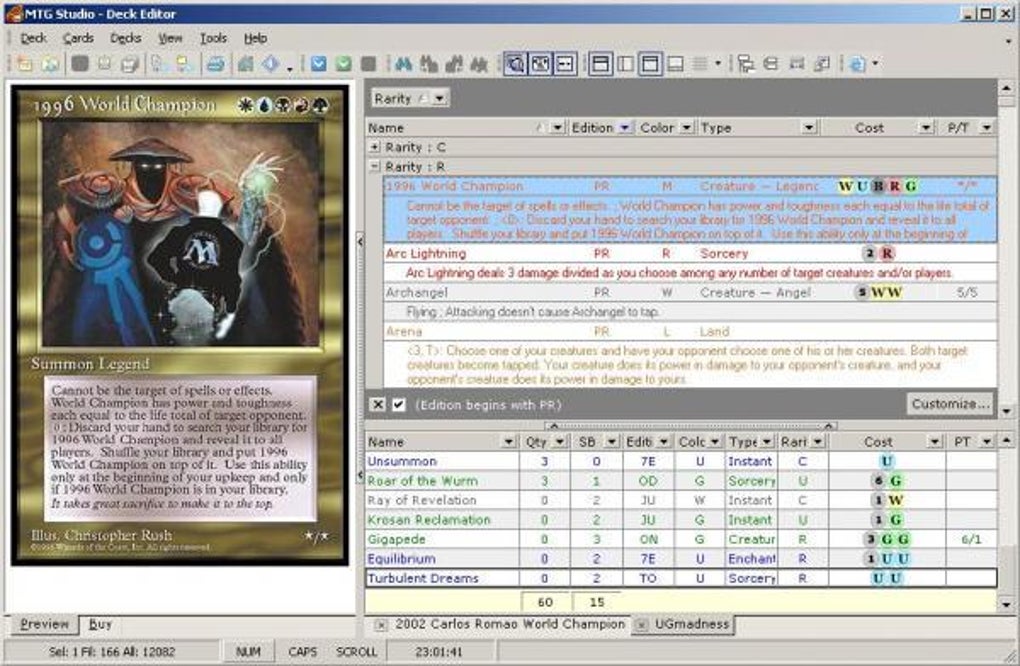Select the Turbulent Dreams row in deck list
Screen dimensions: 1020x666
[x=450, y=578]
